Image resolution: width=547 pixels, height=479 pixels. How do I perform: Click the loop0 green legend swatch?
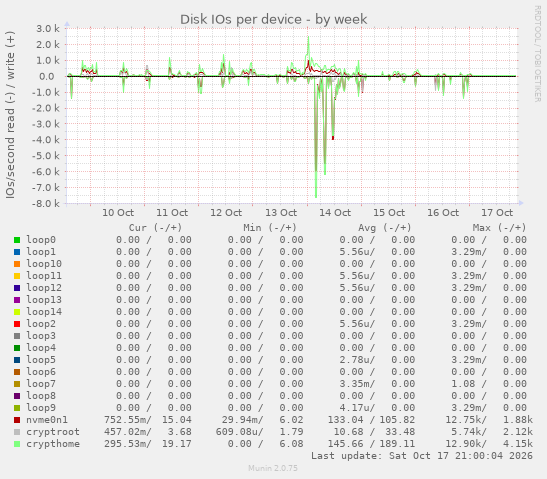tap(17, 240)
